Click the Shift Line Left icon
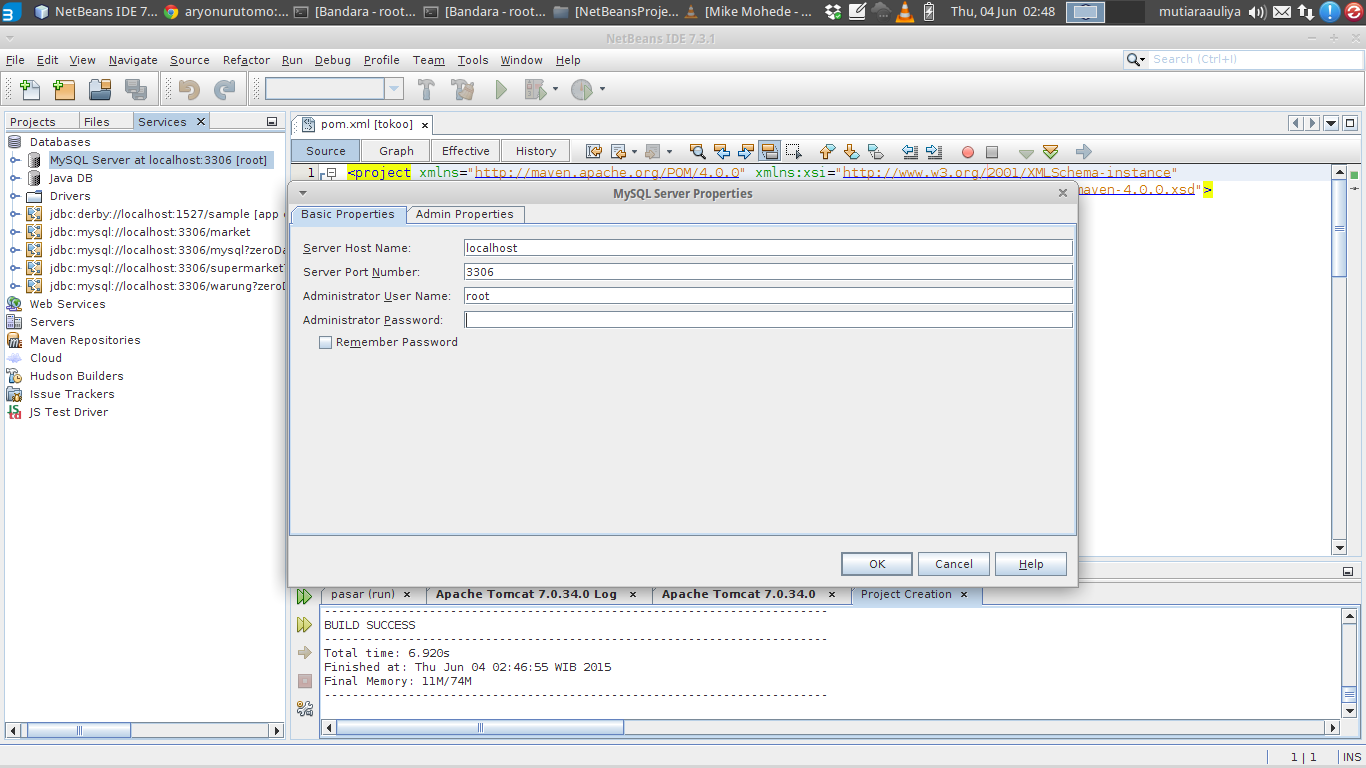 pyautogui.click(x=910, y=151)
